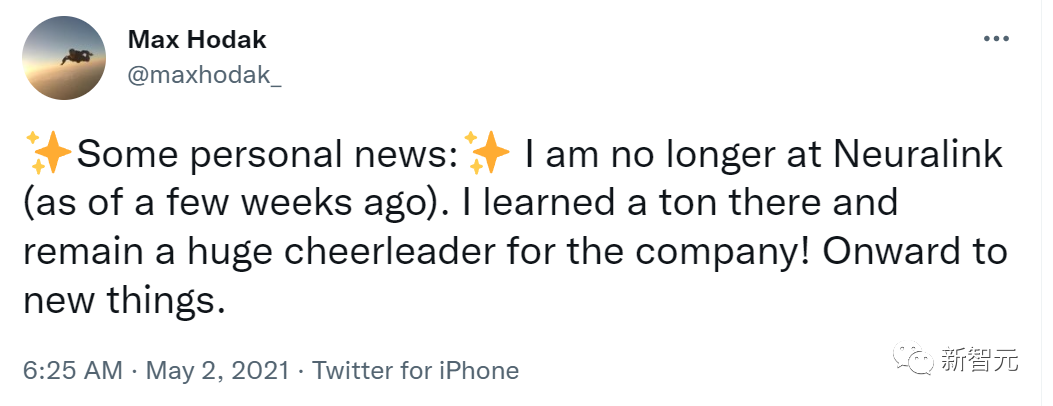The image size is (1053, 406).
Task: Open the 'Twitter for iPhone' source link
Action: pos(415,371)
